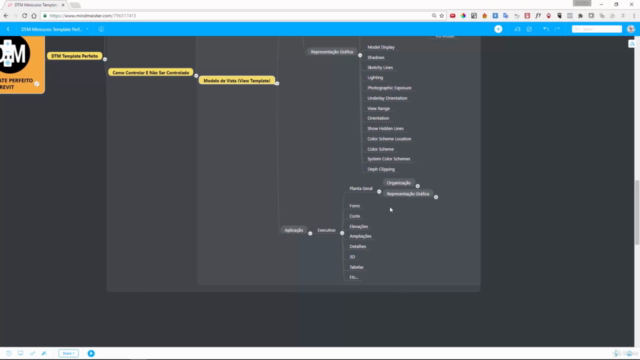Collapse the DTM Template Perfeito node
Screen dimensions: 640x360
(105, 59)
